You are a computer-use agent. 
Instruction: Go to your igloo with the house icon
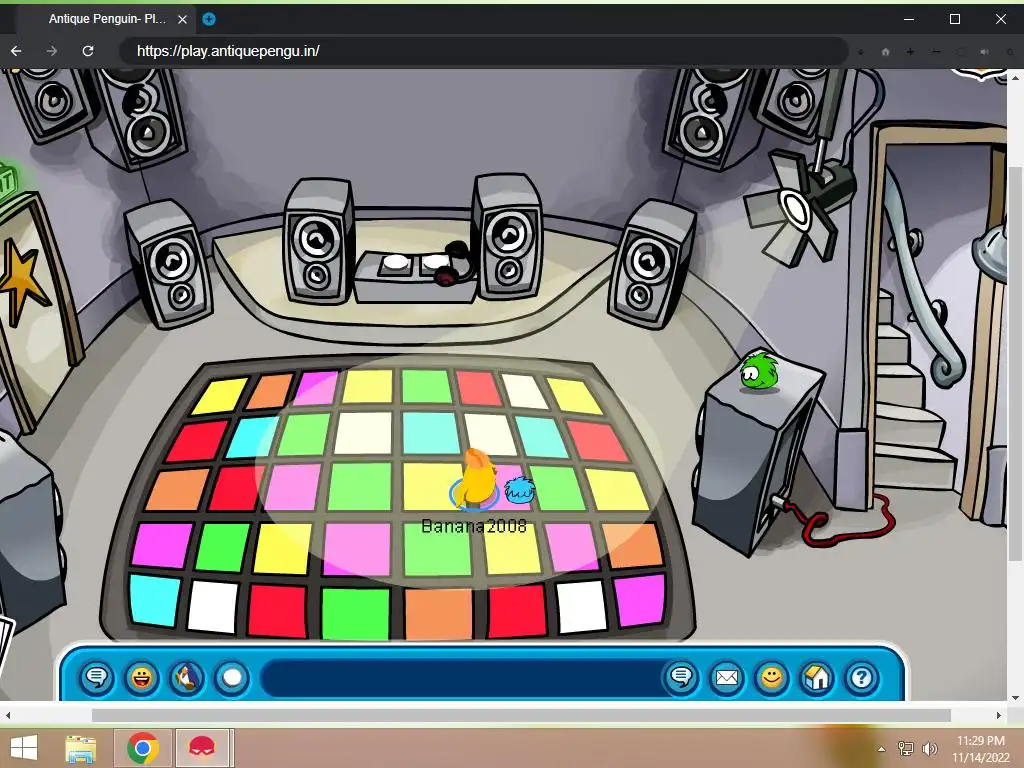click(x=816, y=677)
